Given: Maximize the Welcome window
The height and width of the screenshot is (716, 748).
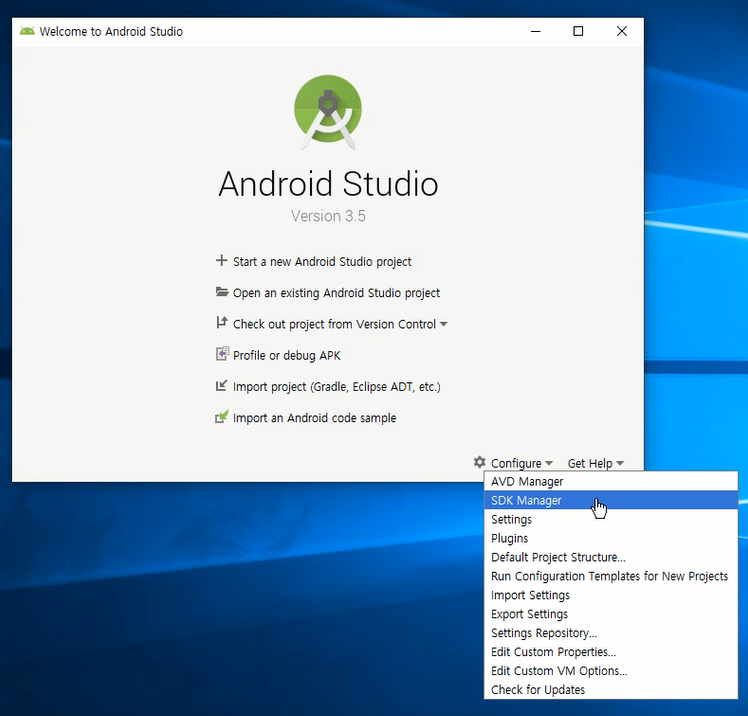Looking at the screenshot, I should coord(578,31).
